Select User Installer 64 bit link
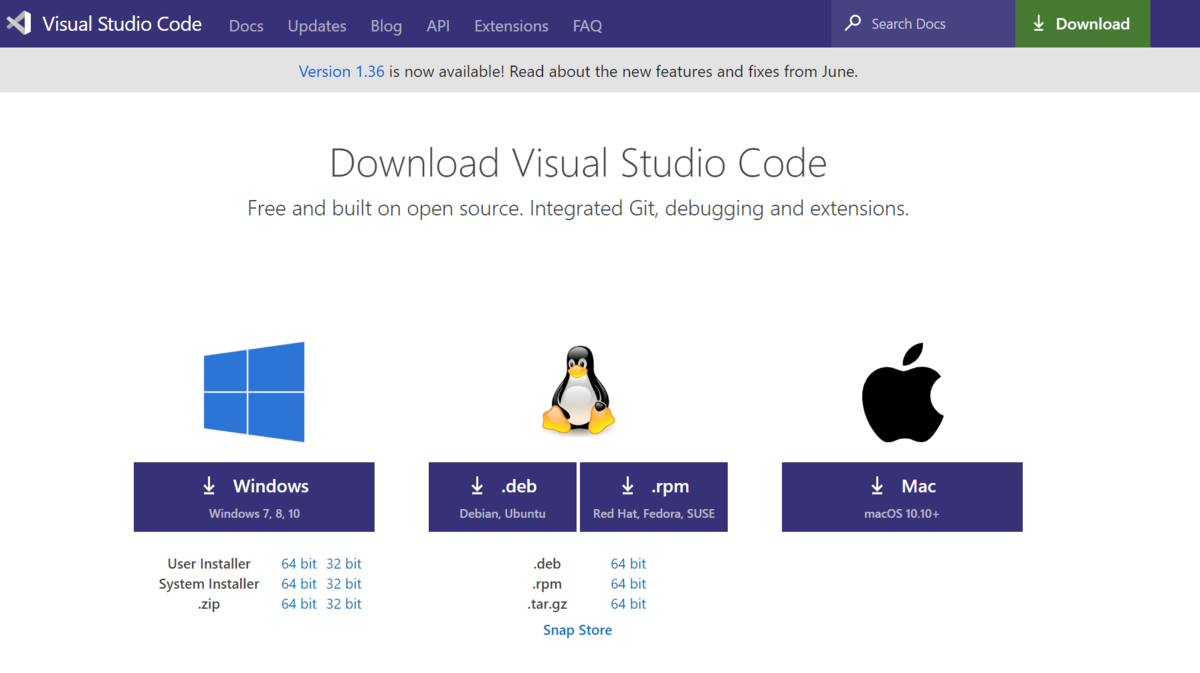 [299, 564]
